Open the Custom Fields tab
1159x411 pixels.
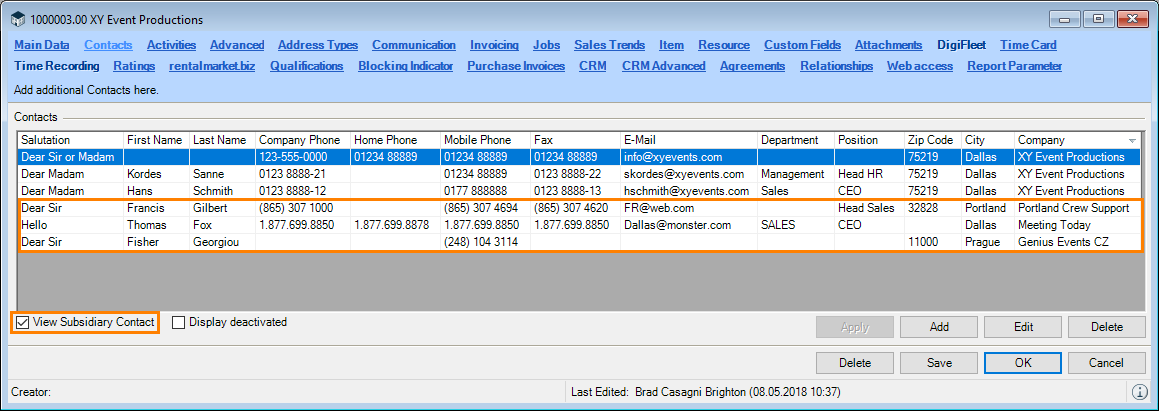tap(802, 45)
